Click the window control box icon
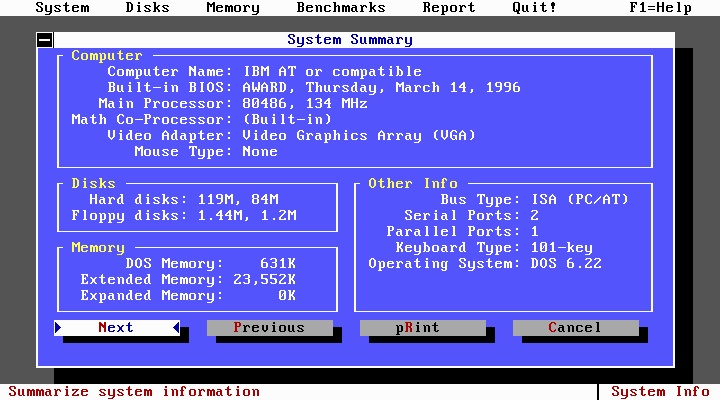This screenshot has width=720, height=400. tap(45, 40)
